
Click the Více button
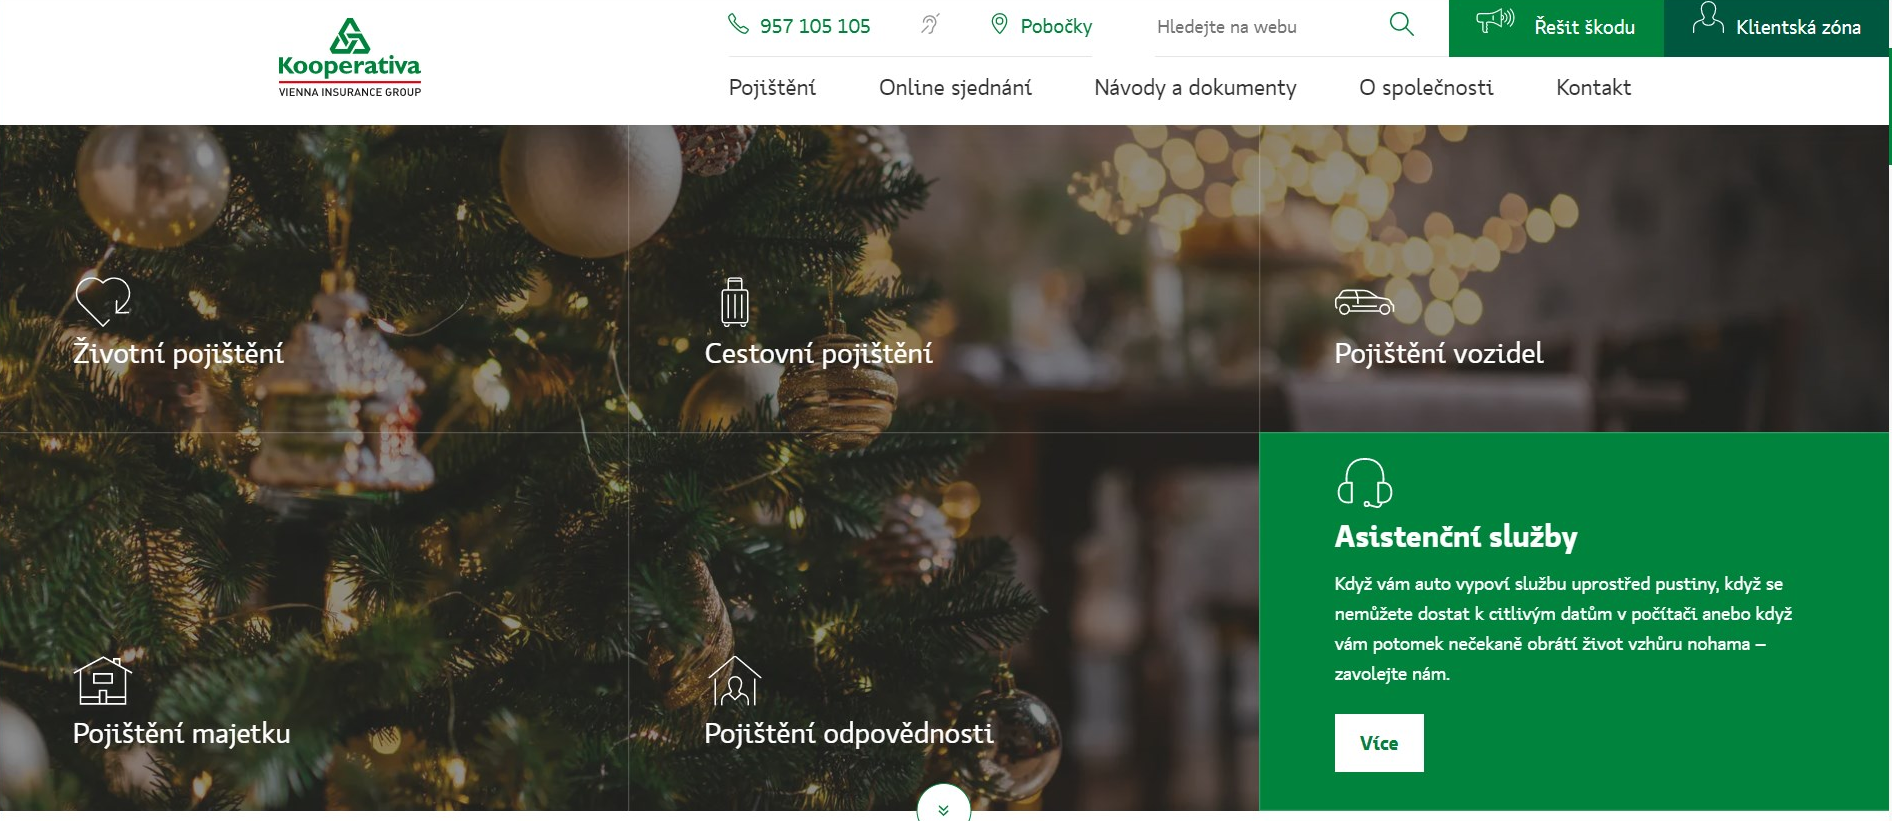click(1379, 743)
